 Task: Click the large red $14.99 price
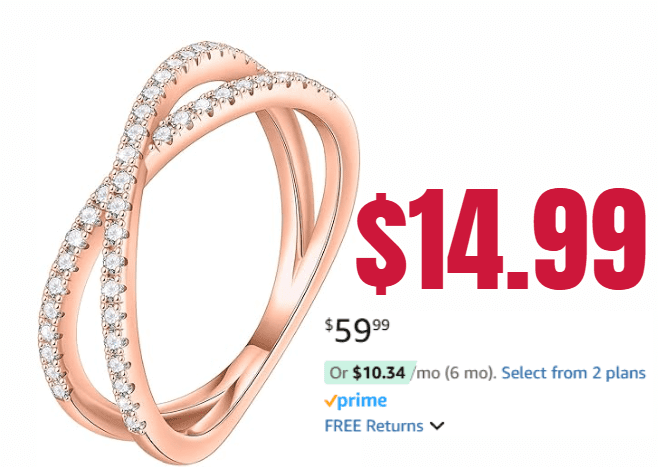tap(500, 240)
